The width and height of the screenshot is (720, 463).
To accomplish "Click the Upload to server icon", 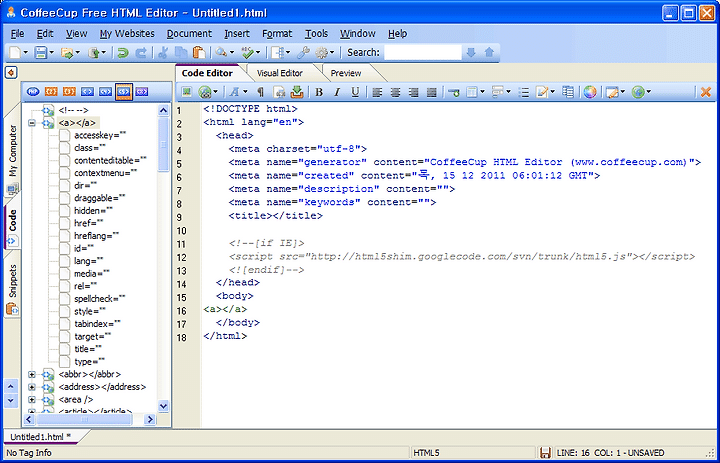I will tap(94, 53).
